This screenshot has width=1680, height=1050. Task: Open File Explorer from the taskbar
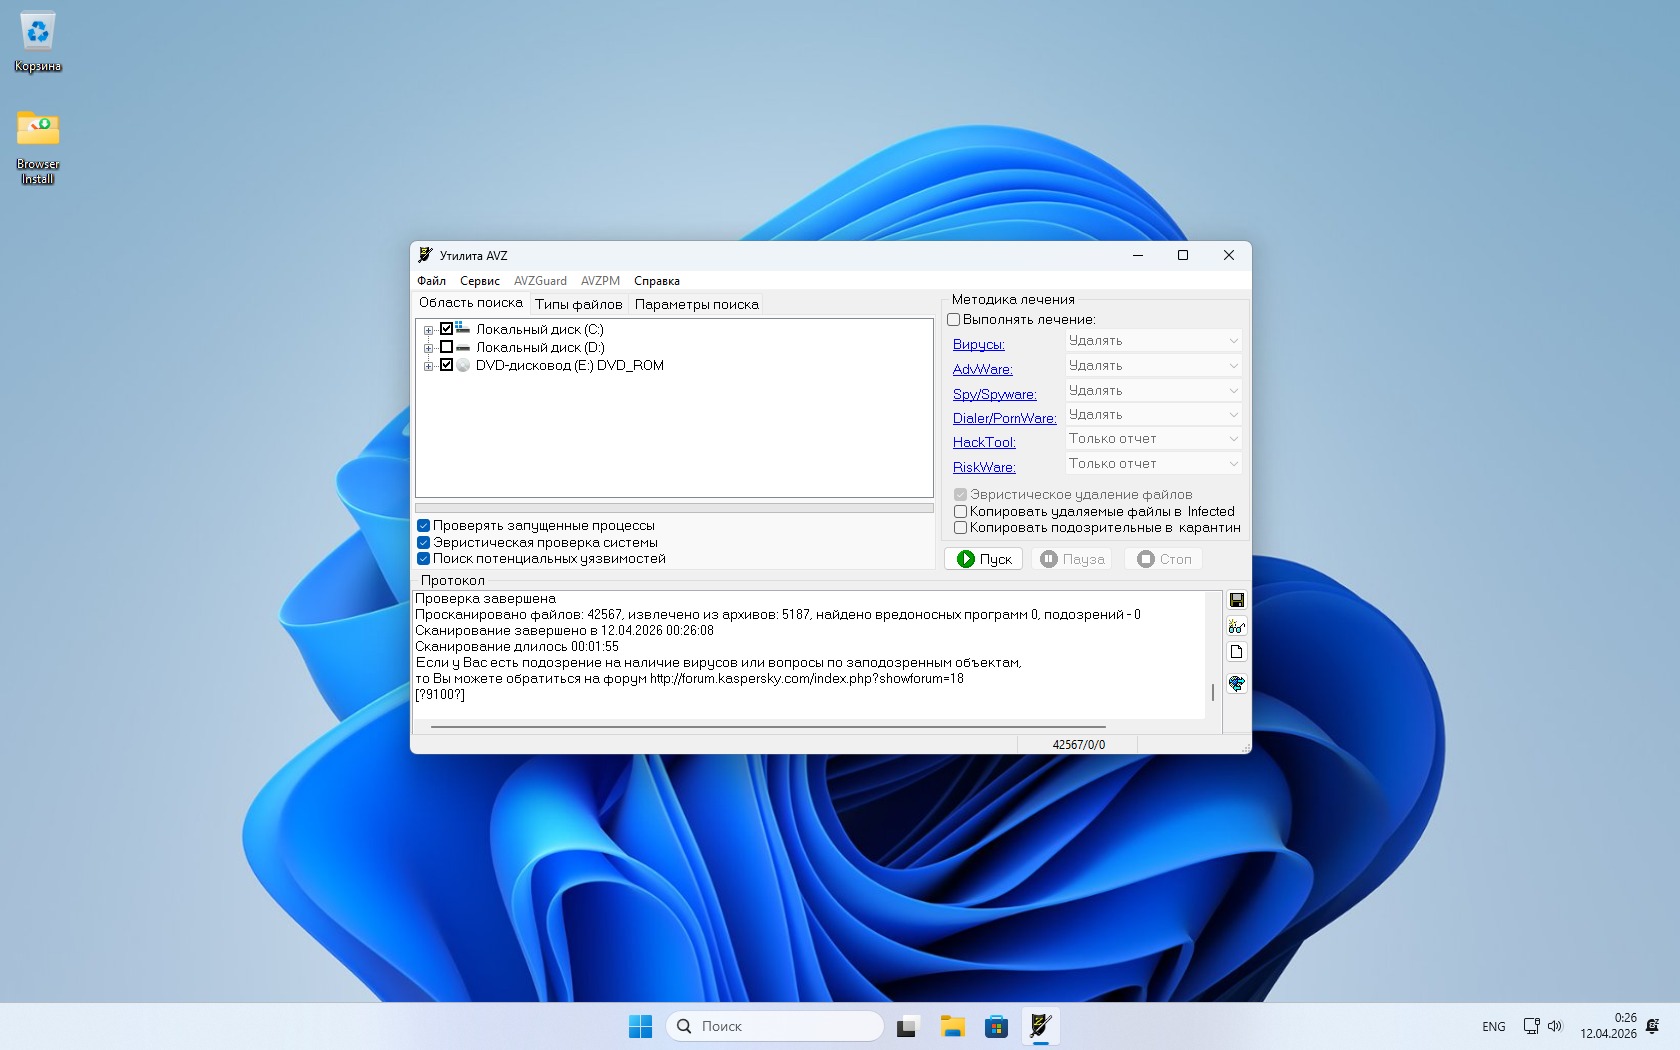pyautogui.click(x=952, y=1026)
